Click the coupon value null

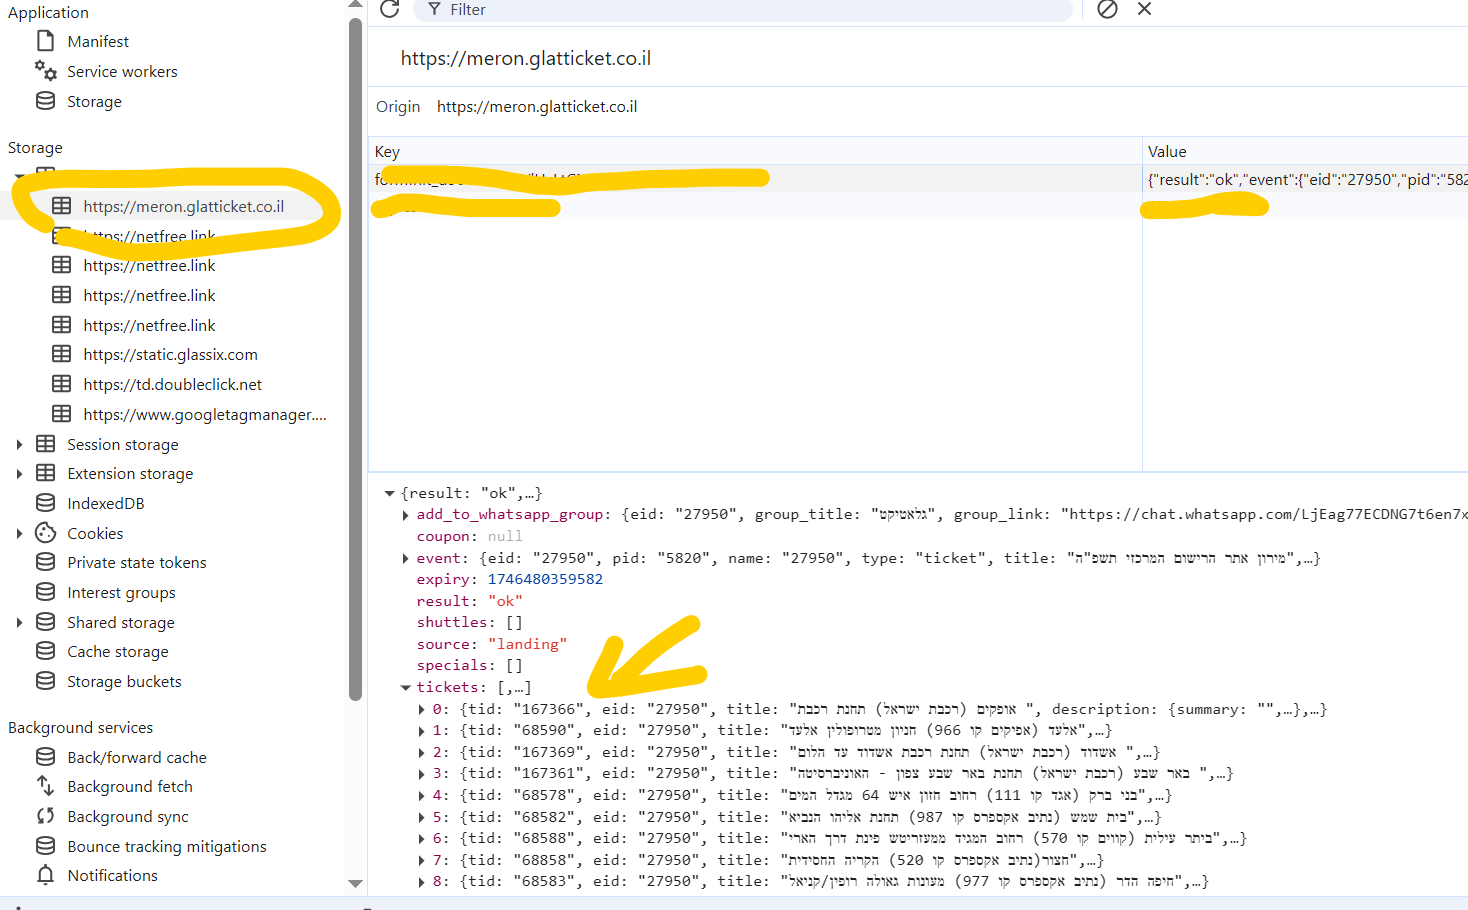coord(505,536)
